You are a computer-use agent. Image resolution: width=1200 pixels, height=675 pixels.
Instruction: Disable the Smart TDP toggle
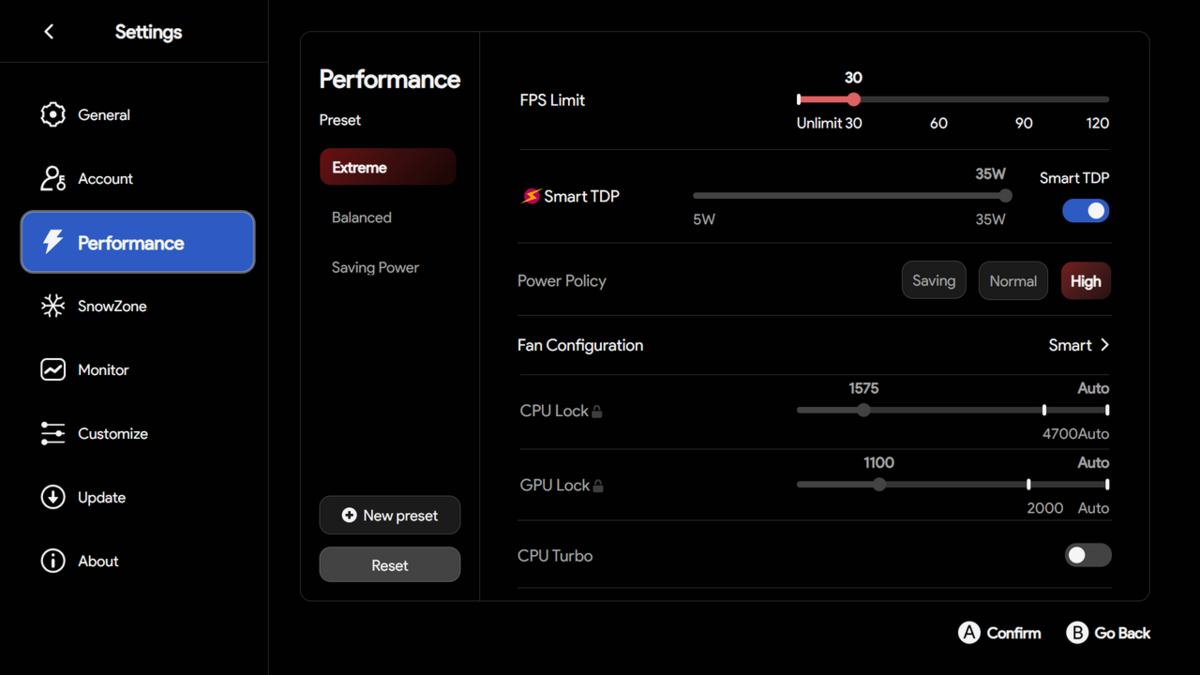1086,211
